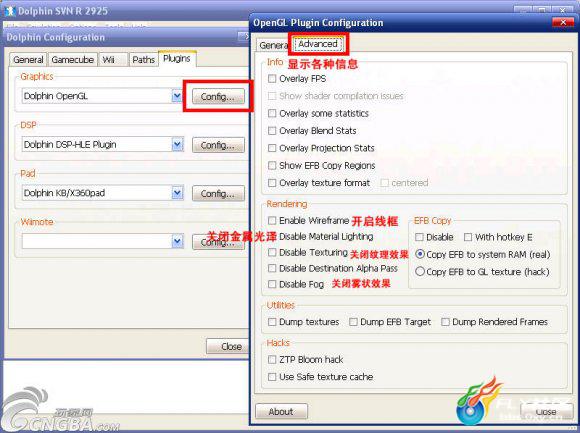Expand the Graphics plugin dropdown
The height and width of the screenshot is (433, 580).
[x=177, y=96]
